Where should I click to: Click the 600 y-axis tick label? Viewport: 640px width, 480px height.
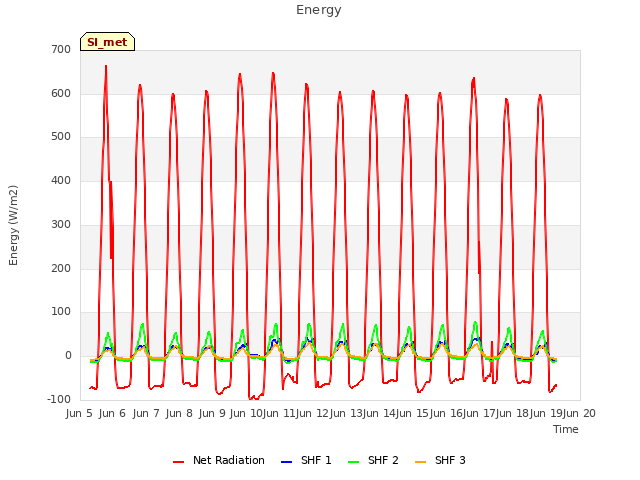point(61,93)
